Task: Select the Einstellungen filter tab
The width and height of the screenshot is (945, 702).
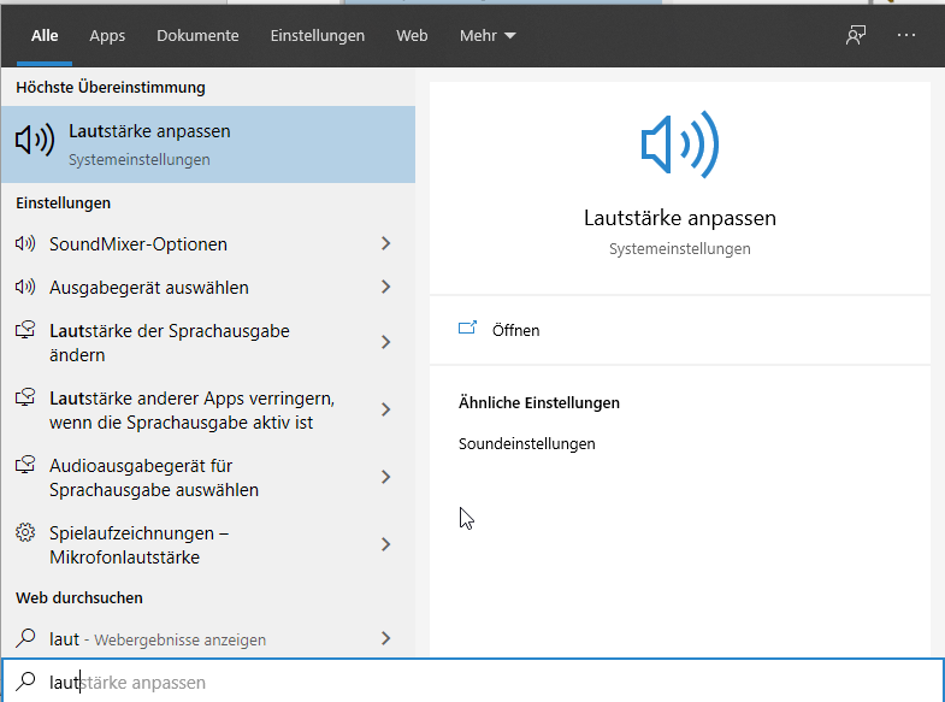Action: 317,35
